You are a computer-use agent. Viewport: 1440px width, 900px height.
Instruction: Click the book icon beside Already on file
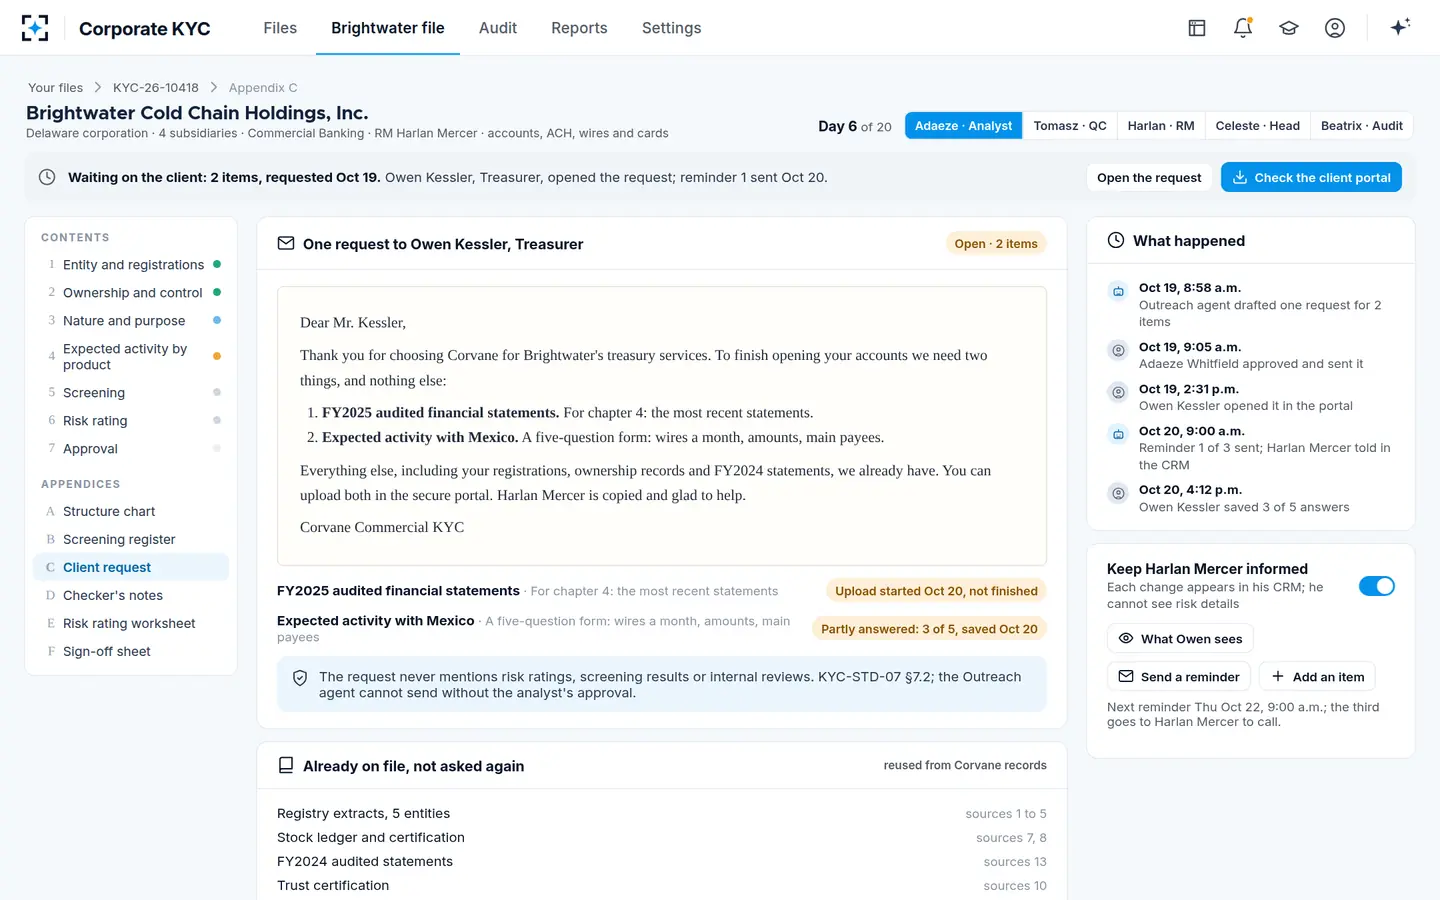click(x=286, y=765)
